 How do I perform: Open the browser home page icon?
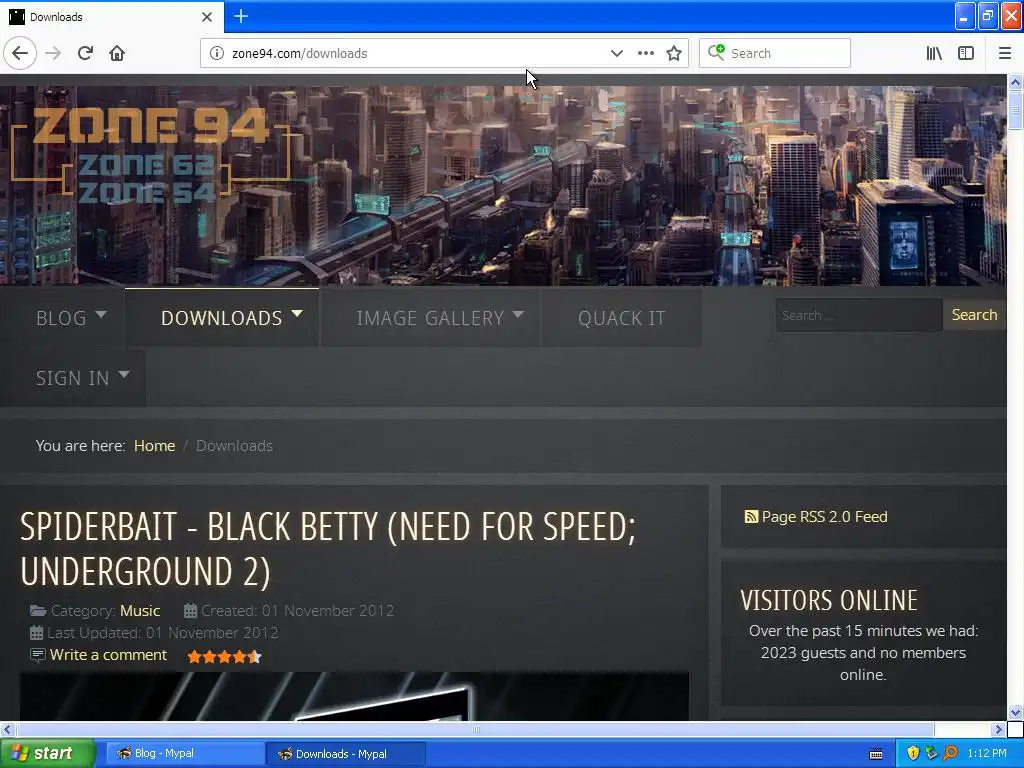point(117,54)
